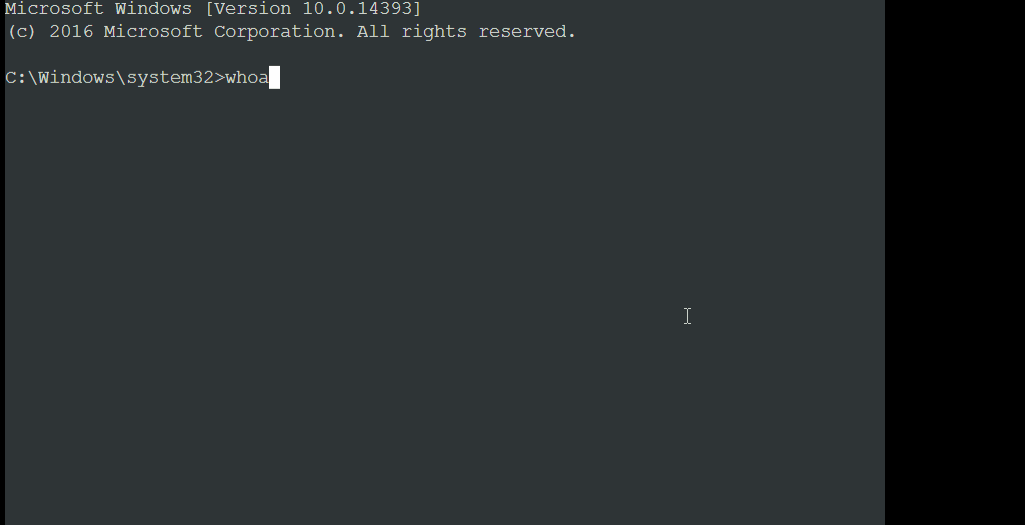Screen dimensions: 1025x525
Task: Click the black strip right of the terminal
Action: point(954,262)
